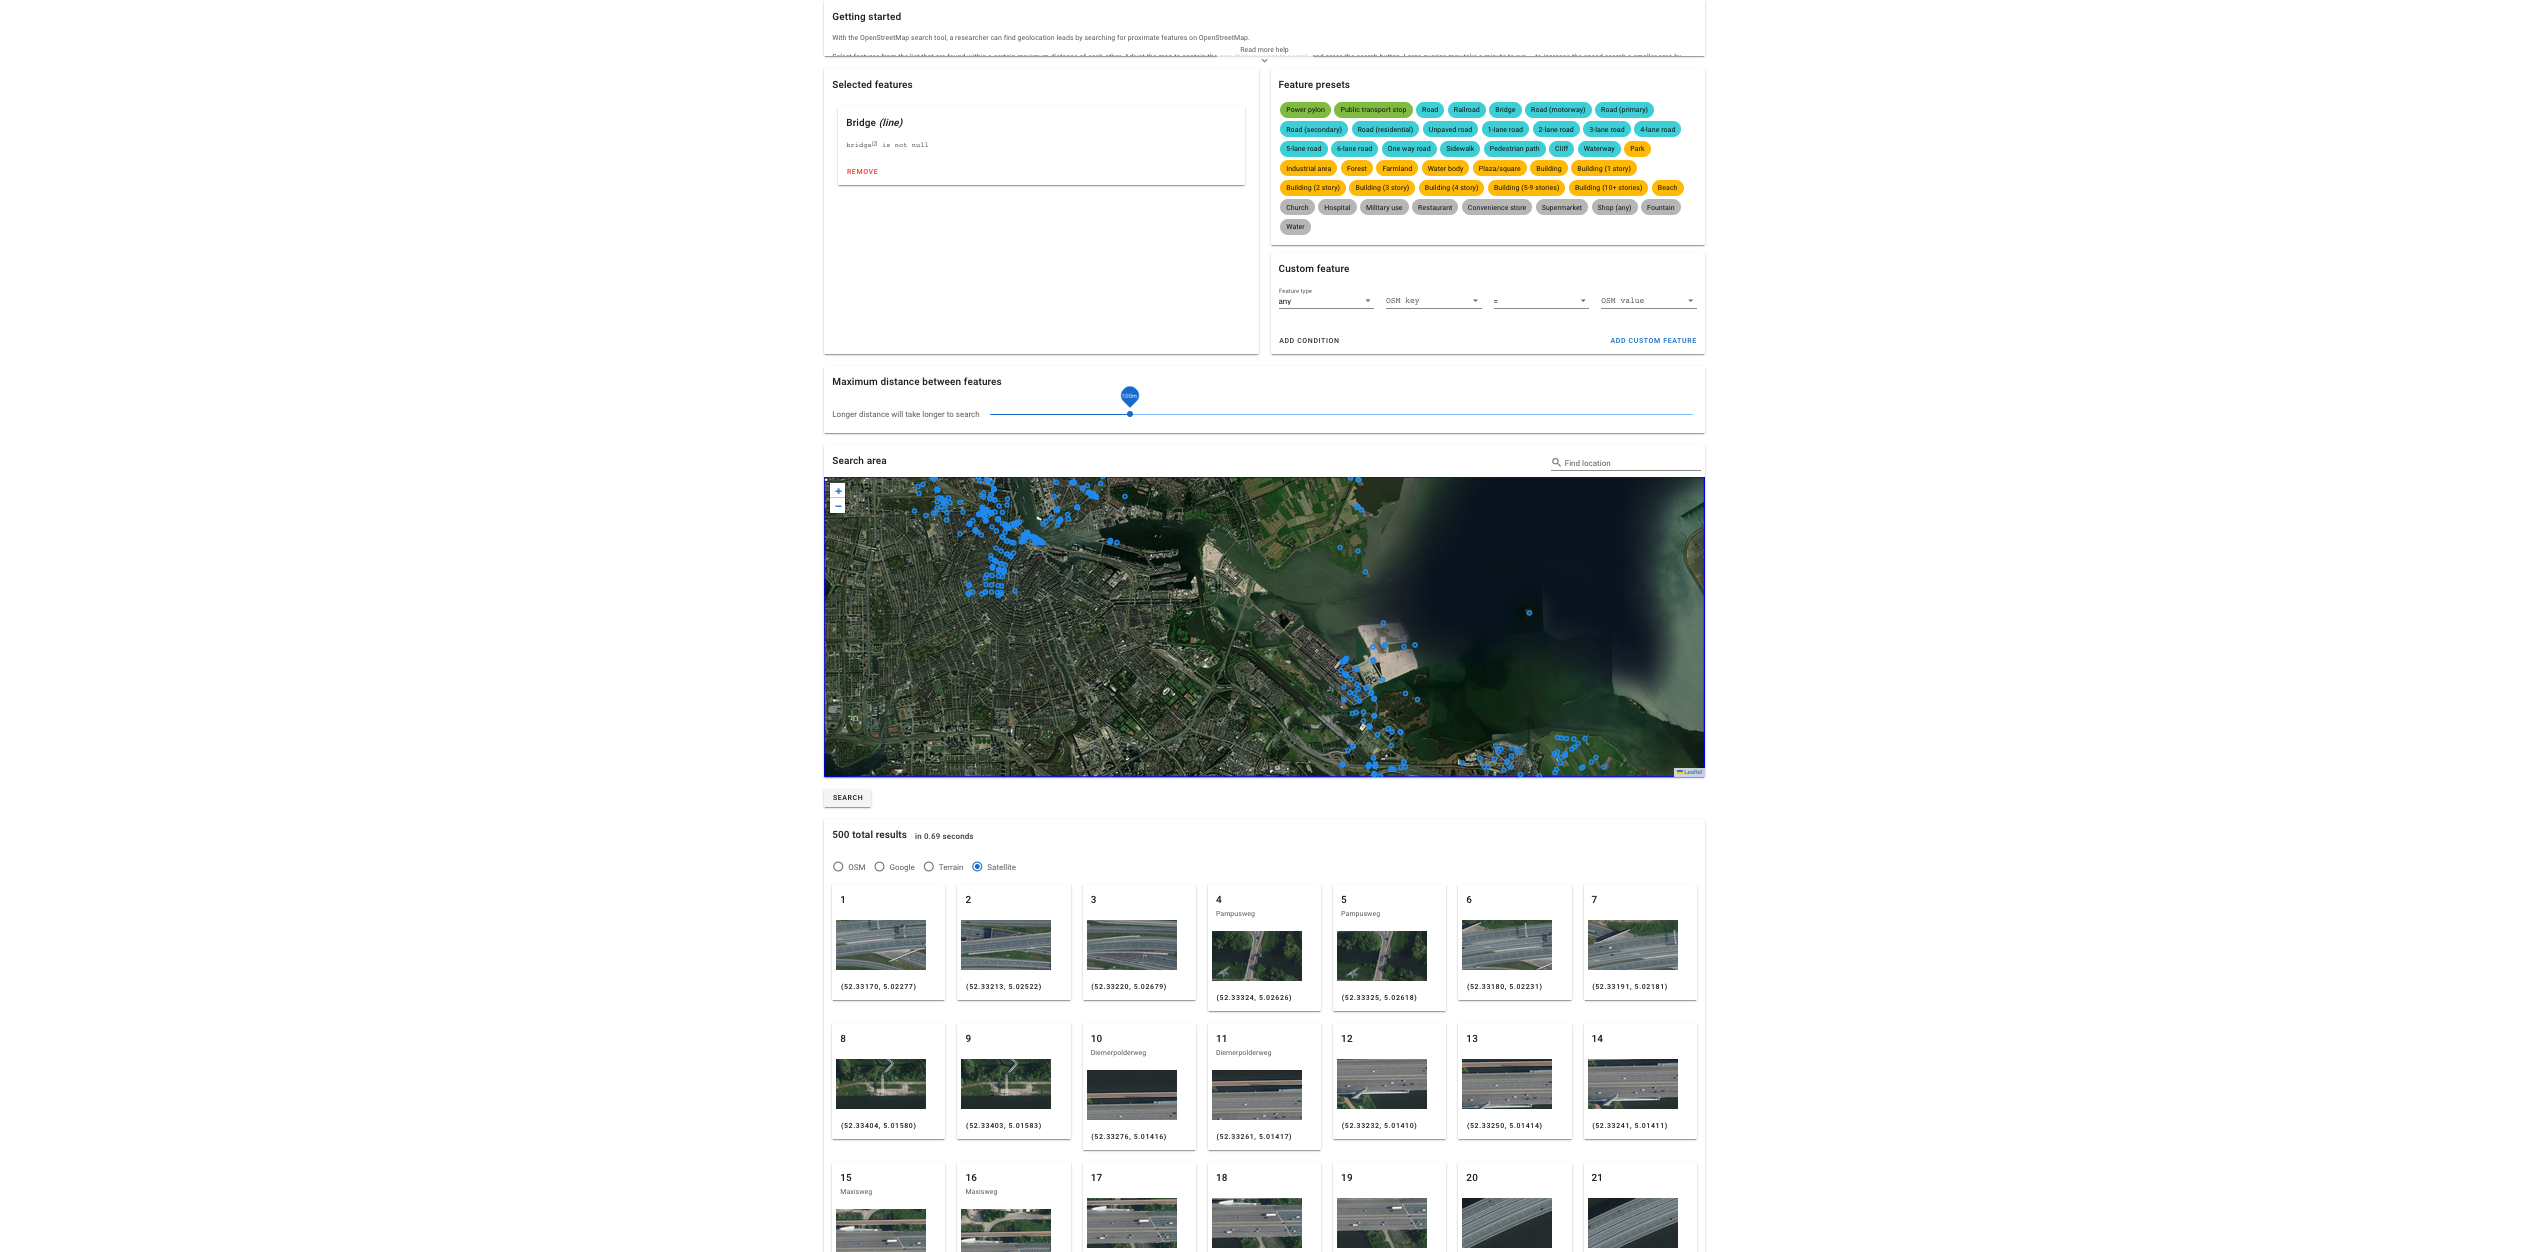Open the Feature type dropdown showing any
The width and height of the screenshot is (2524, 1252).
pyautogui.click(x=1325, y=300)
